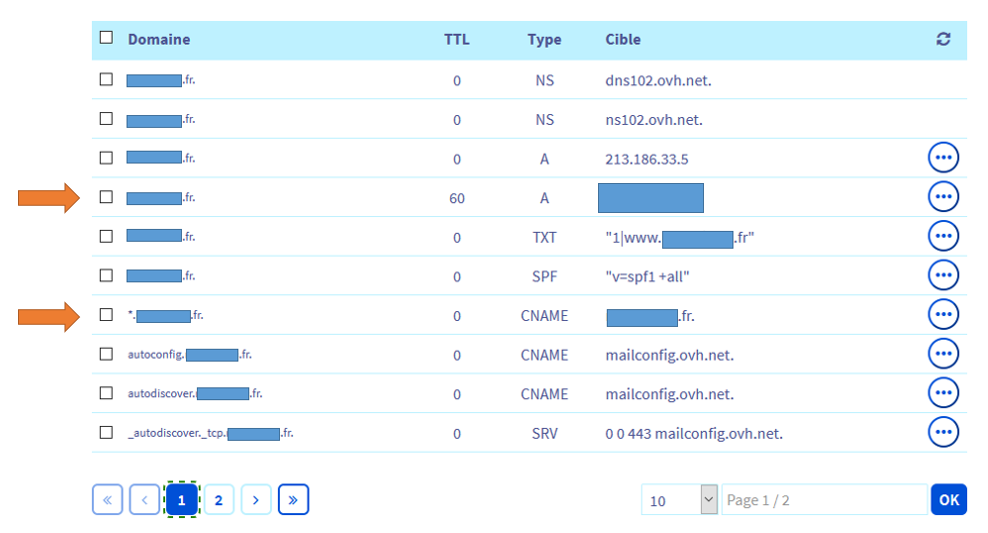This screenshot has height=533, width=988.
Task: Check the dns102.ovh.net. NS record checkbox
Action: [x=106, y=79]
